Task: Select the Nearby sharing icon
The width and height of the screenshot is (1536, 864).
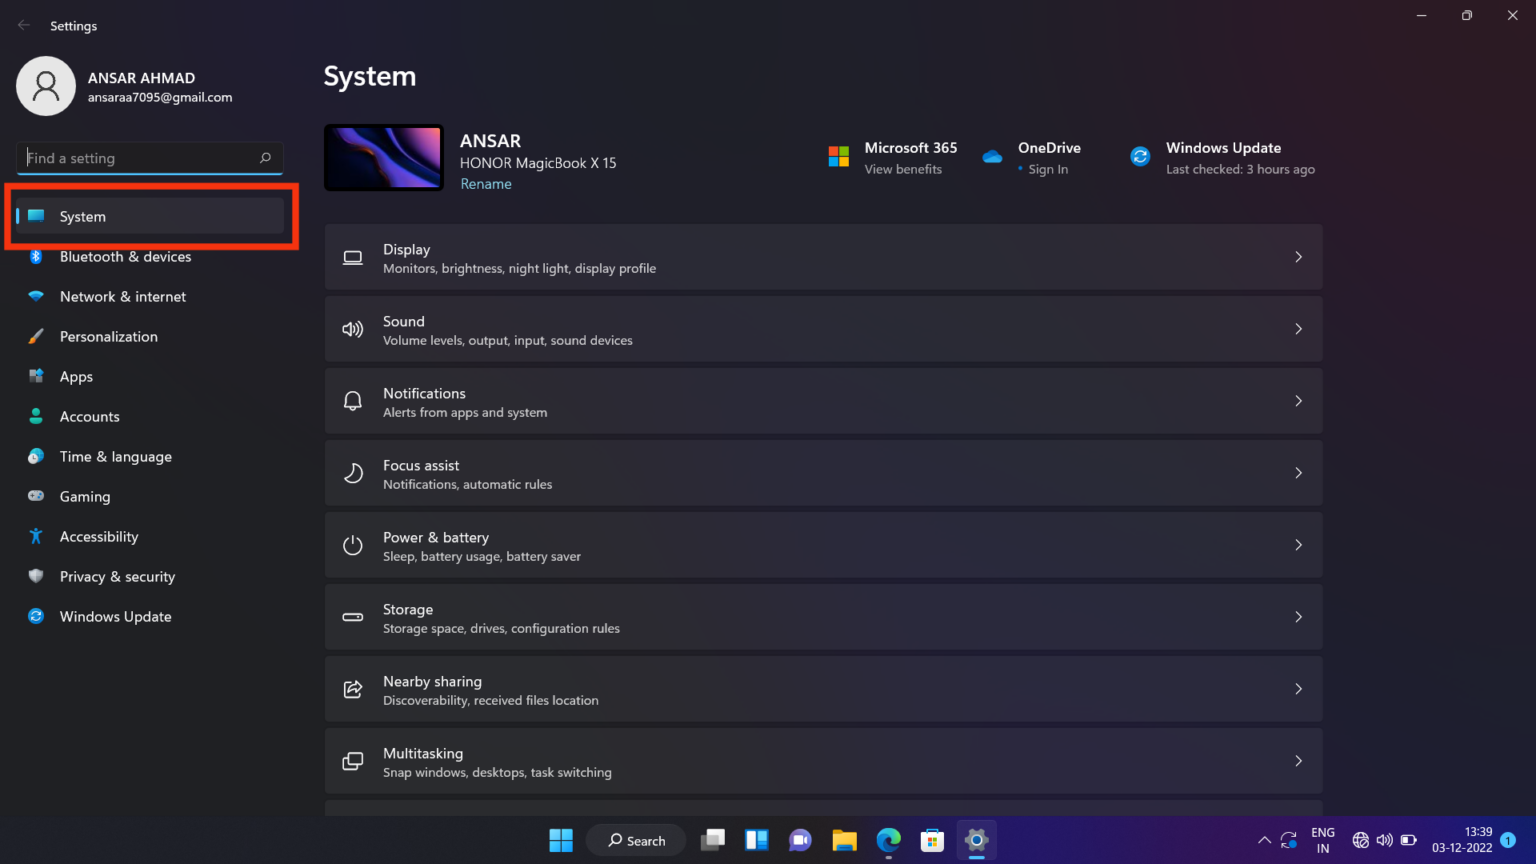Action: (352, 689)
